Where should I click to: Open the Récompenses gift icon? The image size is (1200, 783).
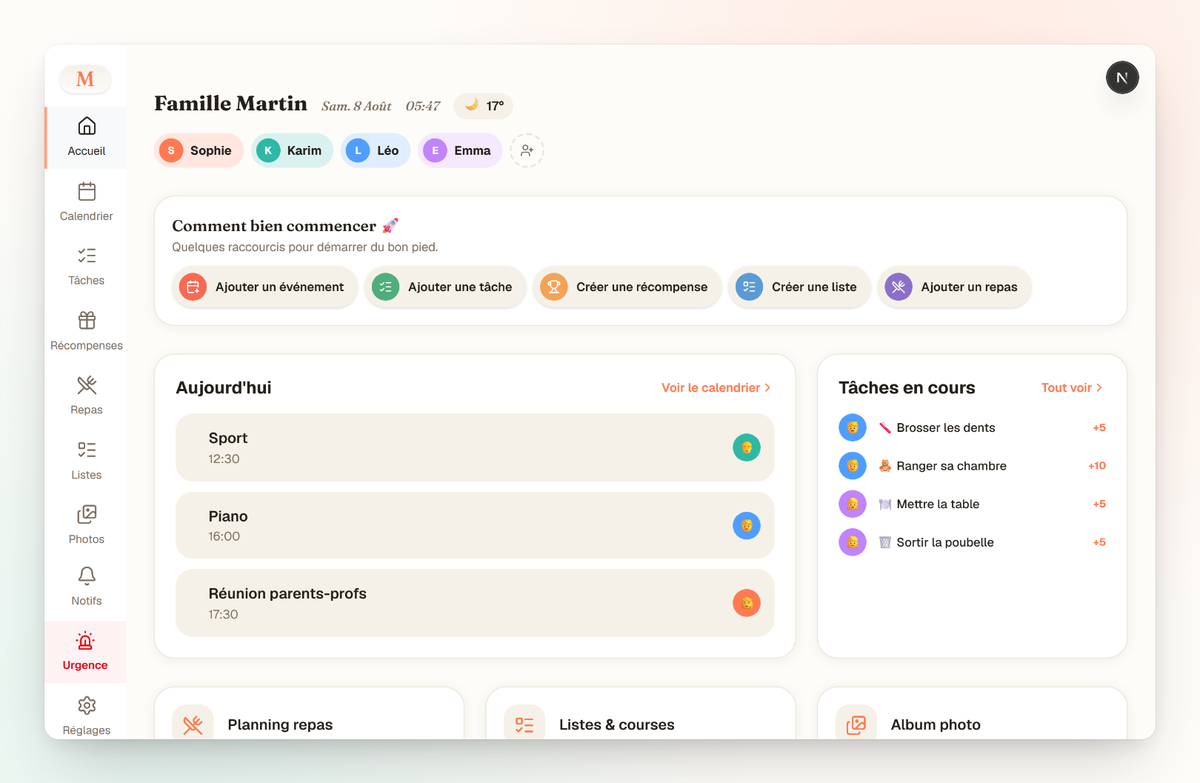pos(87,320)
